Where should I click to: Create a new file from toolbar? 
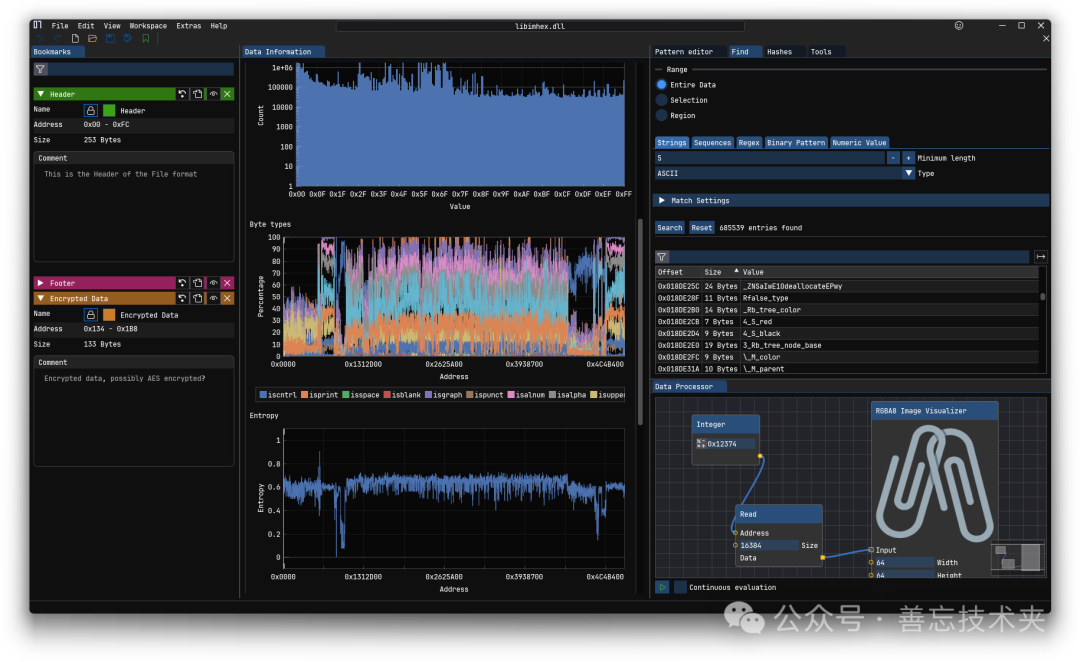click(x=75, y=38)
